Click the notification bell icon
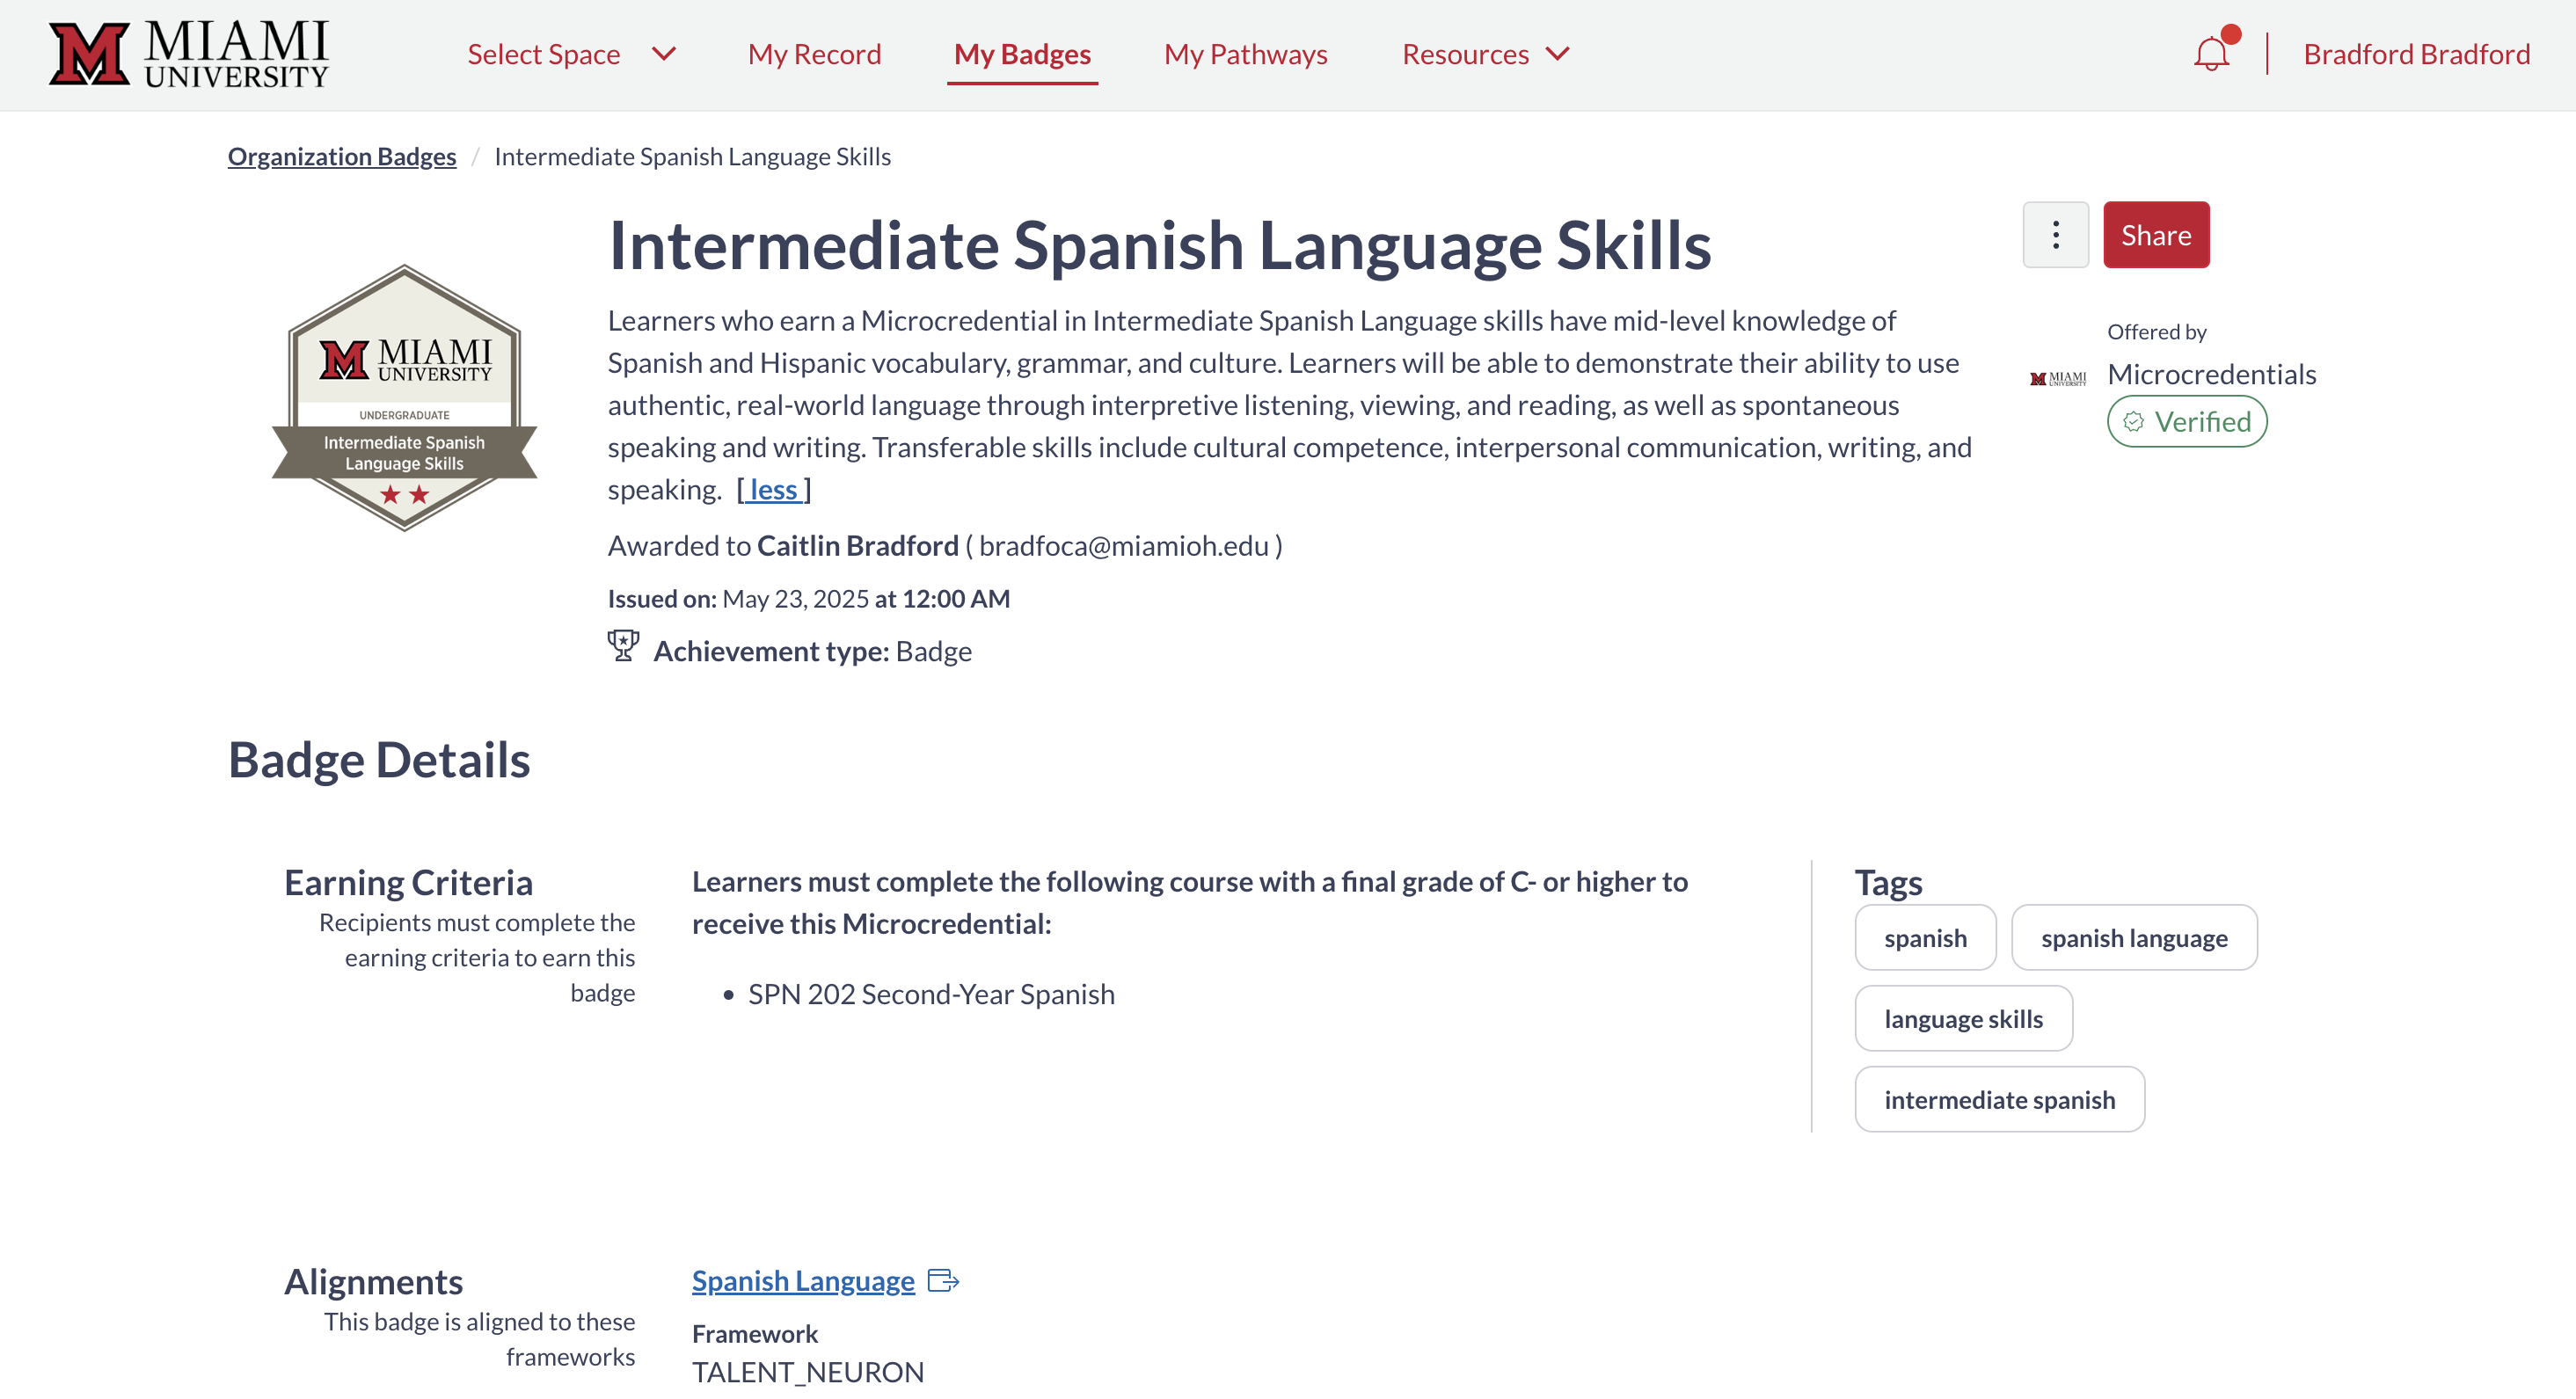This screenshot has height=1399, width=2576. point(2211,54)
